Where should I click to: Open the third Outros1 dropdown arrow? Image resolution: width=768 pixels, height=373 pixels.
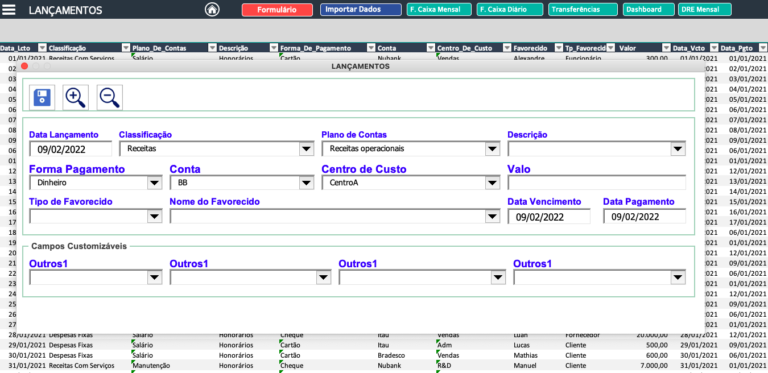tap(498, 278)
